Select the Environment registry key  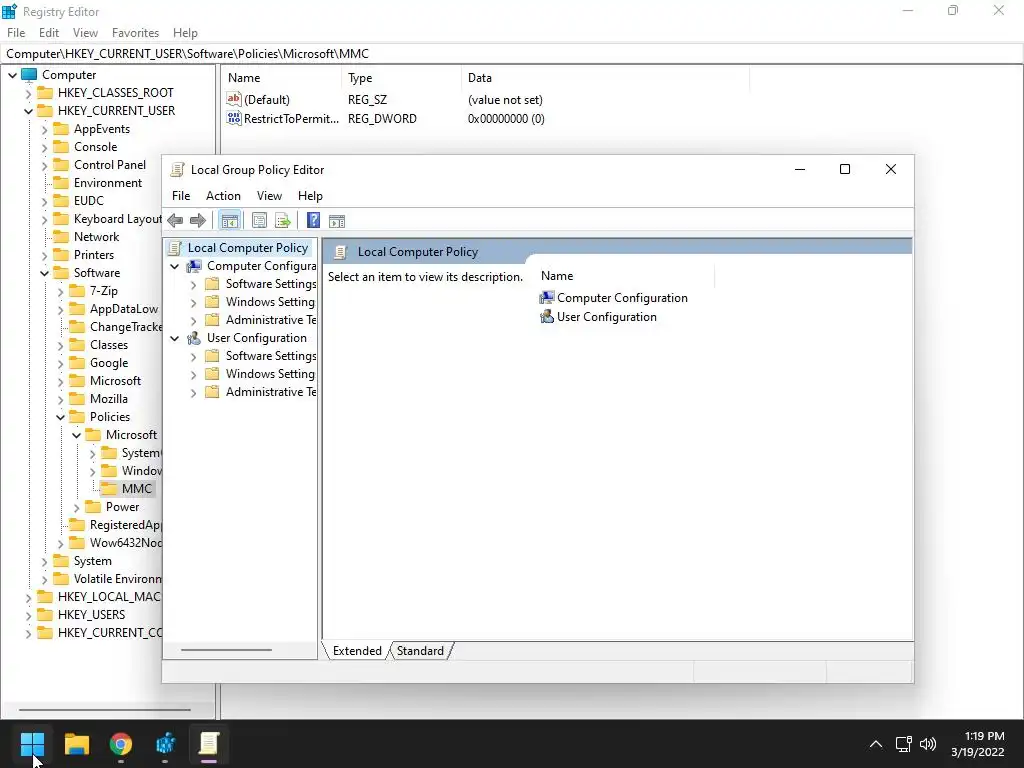pos(108,183)
